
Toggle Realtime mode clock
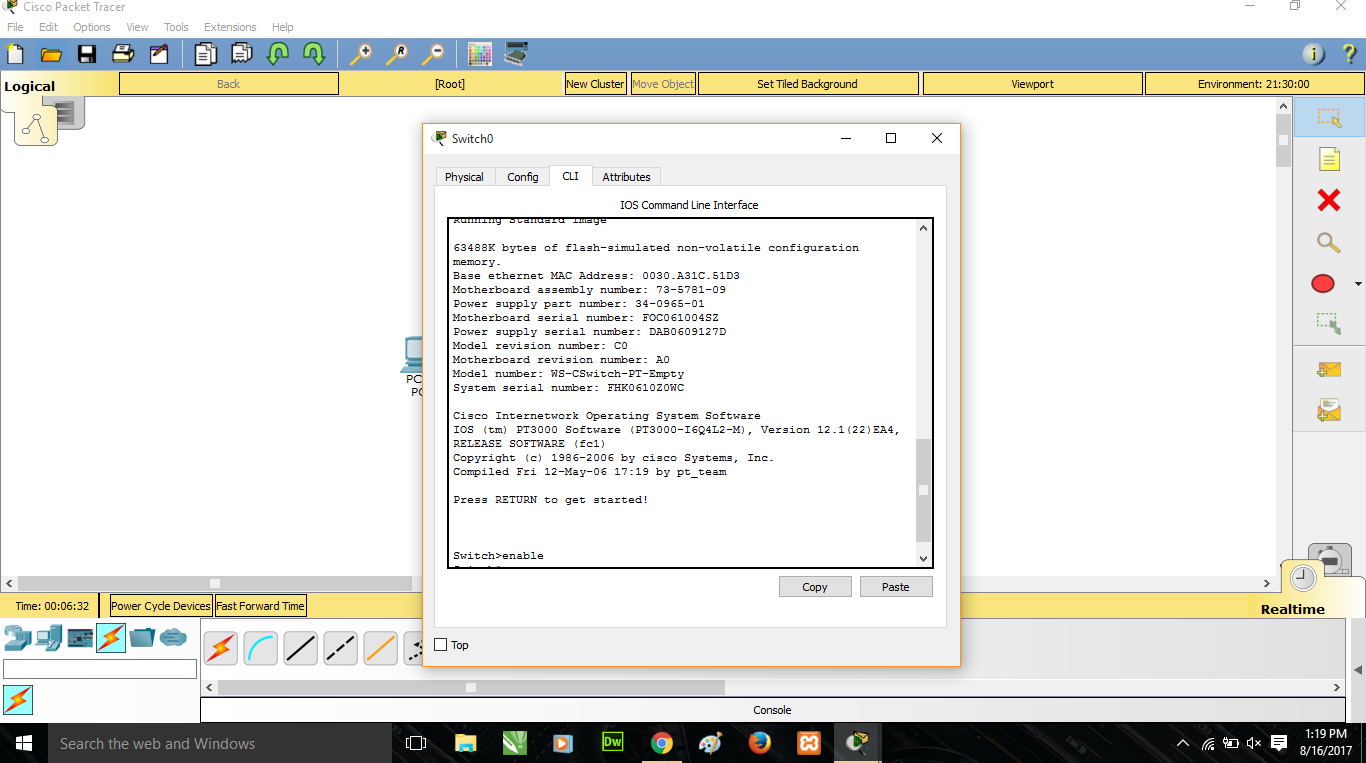pyautogui.click(x=1301, y=577)
